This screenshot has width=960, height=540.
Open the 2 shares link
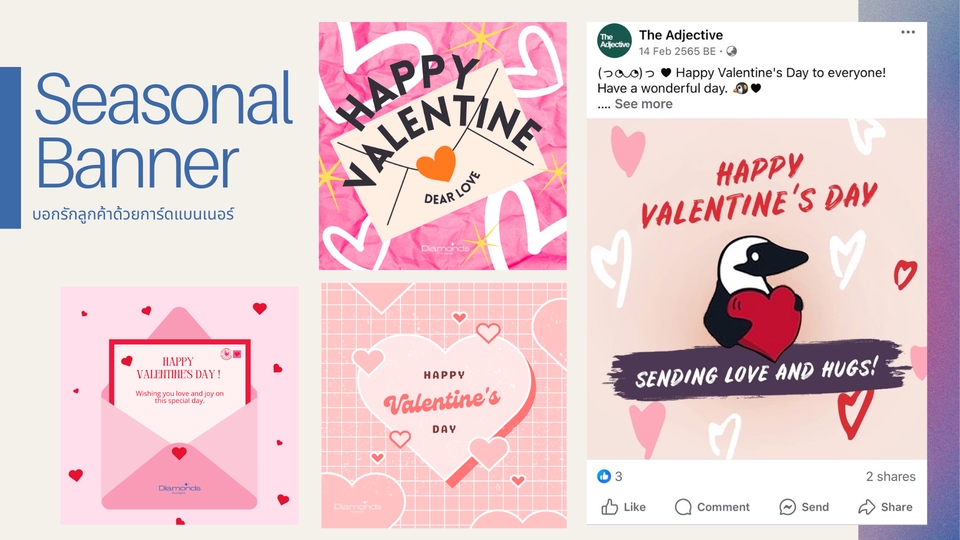[x=890, y=476]
